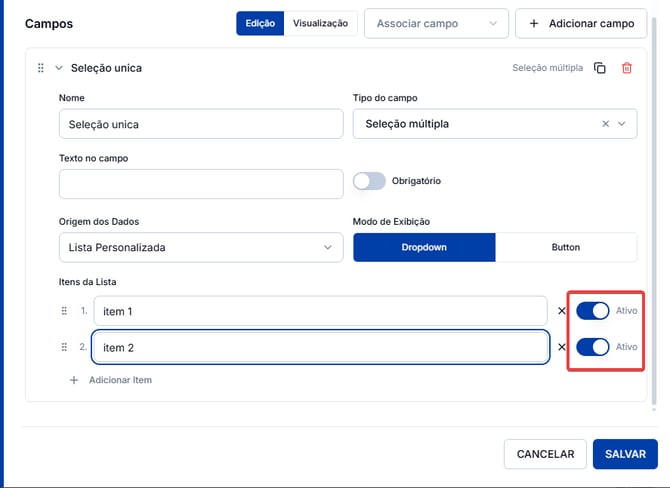Disable Ativo toggle for item 1
The image size is (670, 488).
593,311
